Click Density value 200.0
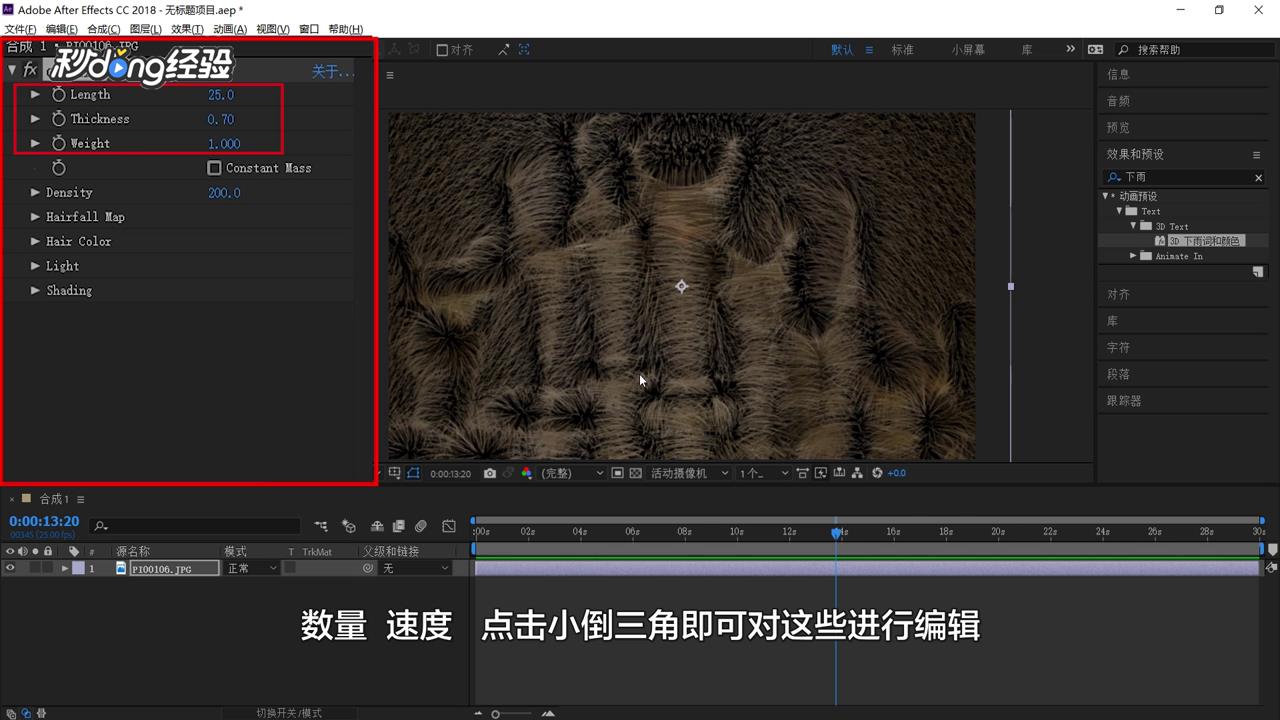The width and height of the screenshot is (1280, 720). tap(224, 192)
